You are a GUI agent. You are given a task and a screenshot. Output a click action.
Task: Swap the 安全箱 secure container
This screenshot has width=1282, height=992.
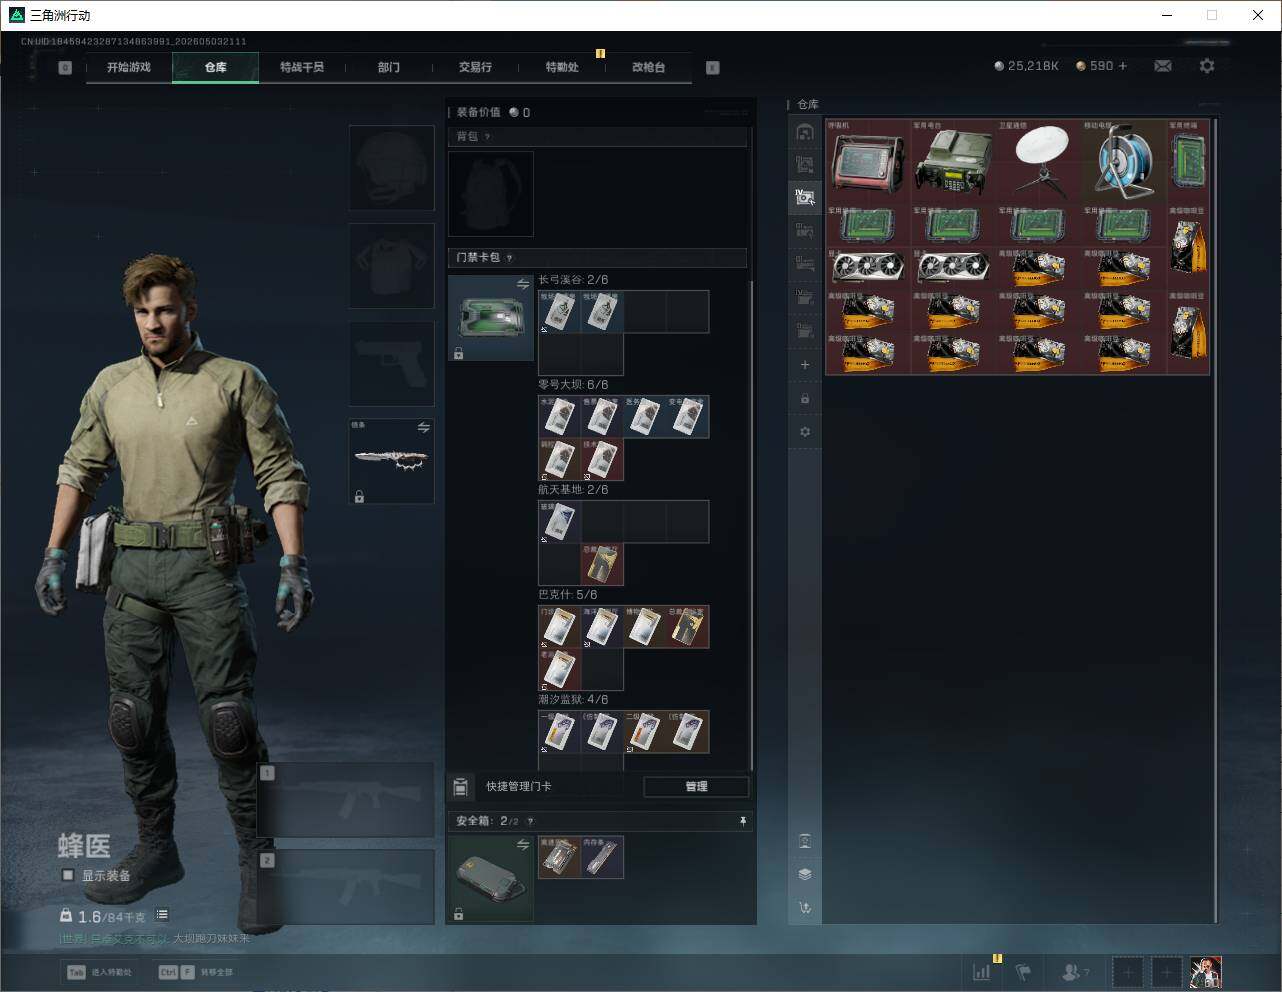(x=523, y=845)
